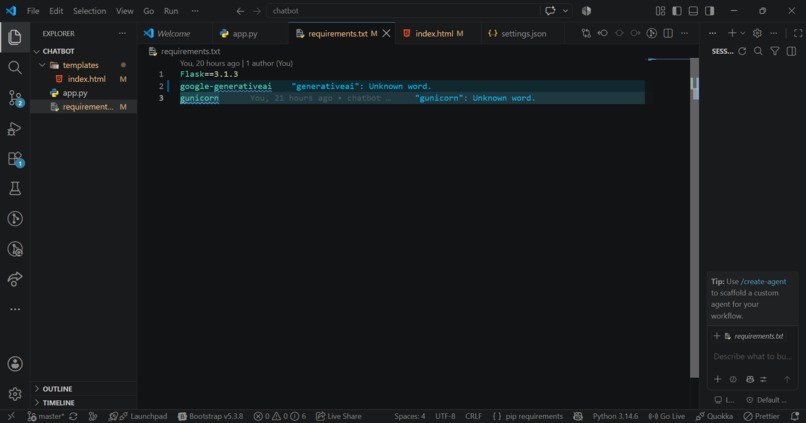
Task: Open the Selection menu
Action: pos(89,11)
